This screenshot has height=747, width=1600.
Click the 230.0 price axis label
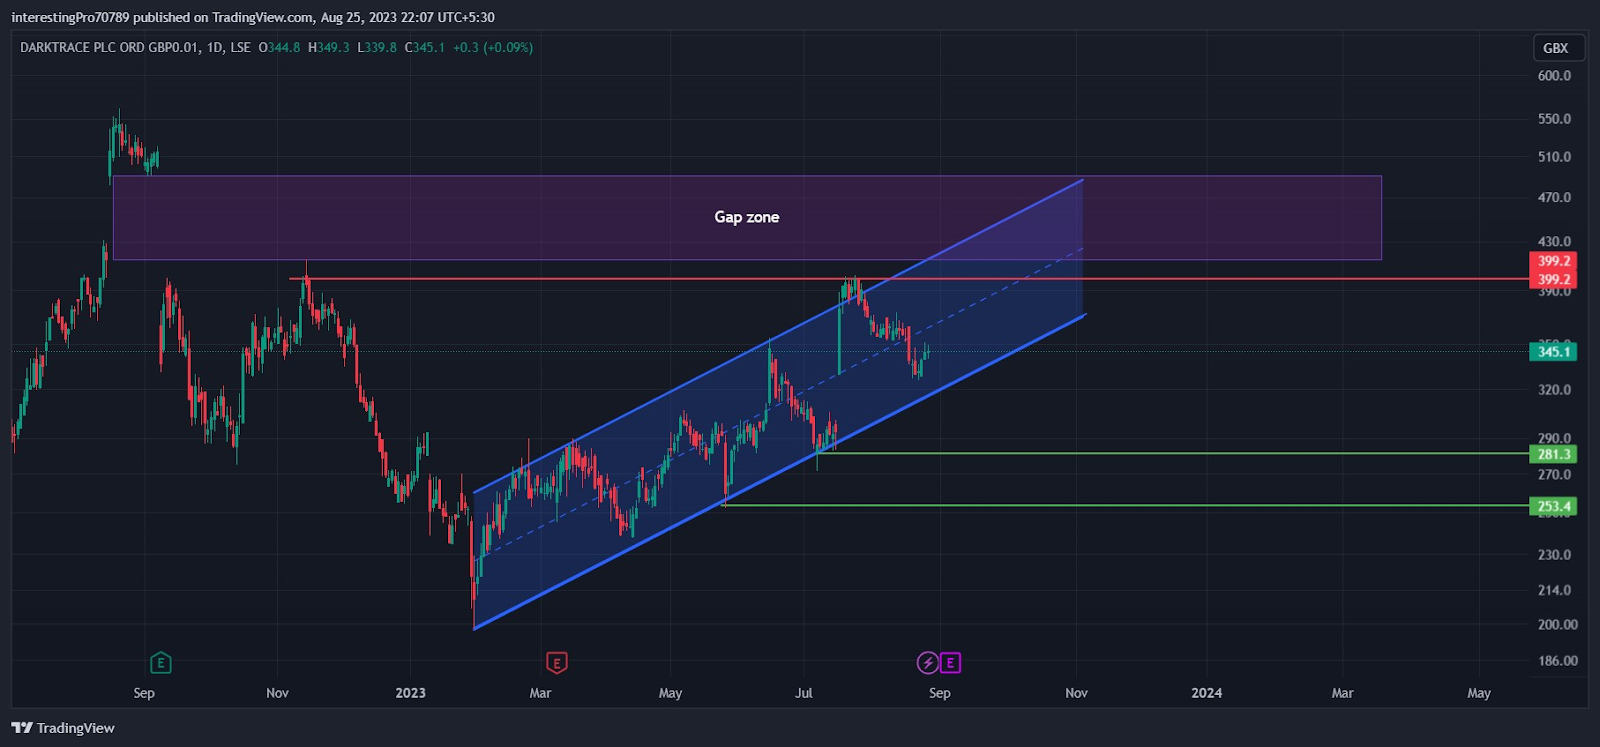tap(1554, 555)
